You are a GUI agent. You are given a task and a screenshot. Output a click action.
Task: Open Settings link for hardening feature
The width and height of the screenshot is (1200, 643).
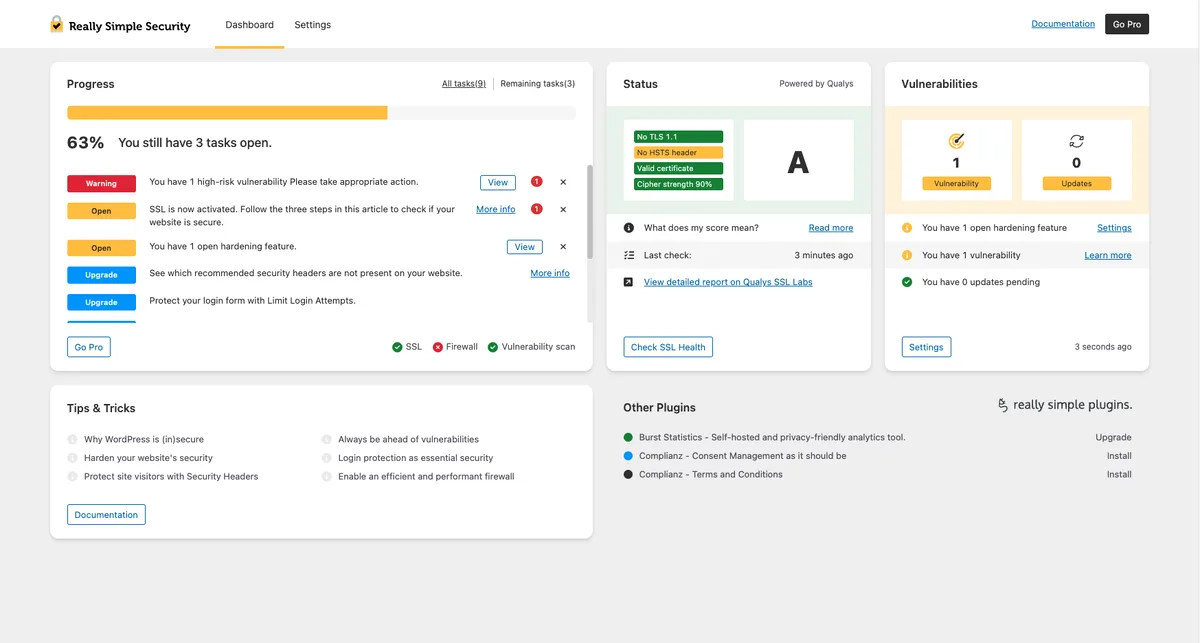coord(1114,228)
